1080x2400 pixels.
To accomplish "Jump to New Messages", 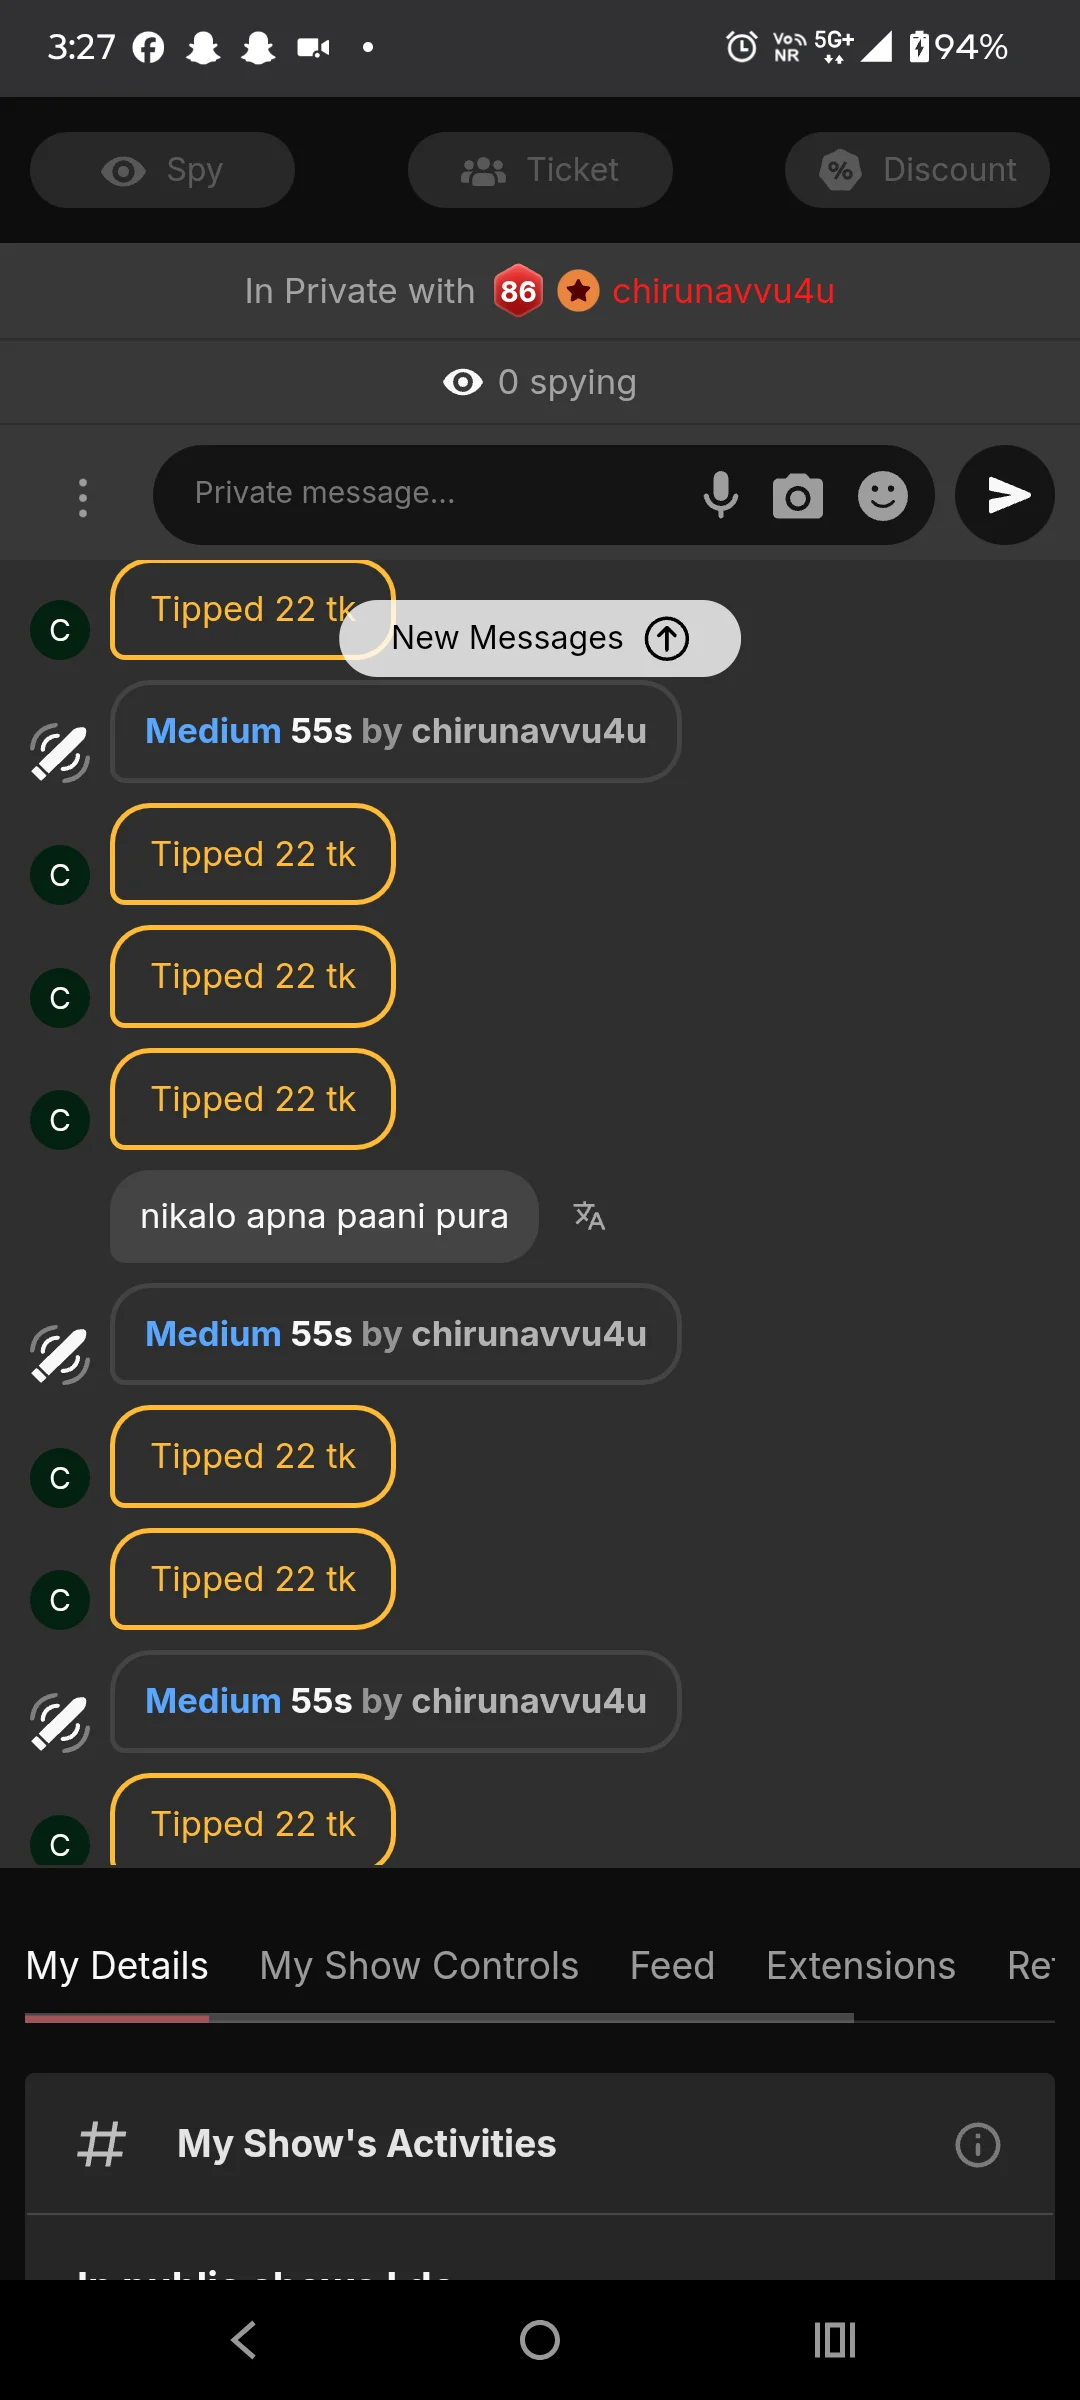I will [540, 638].
